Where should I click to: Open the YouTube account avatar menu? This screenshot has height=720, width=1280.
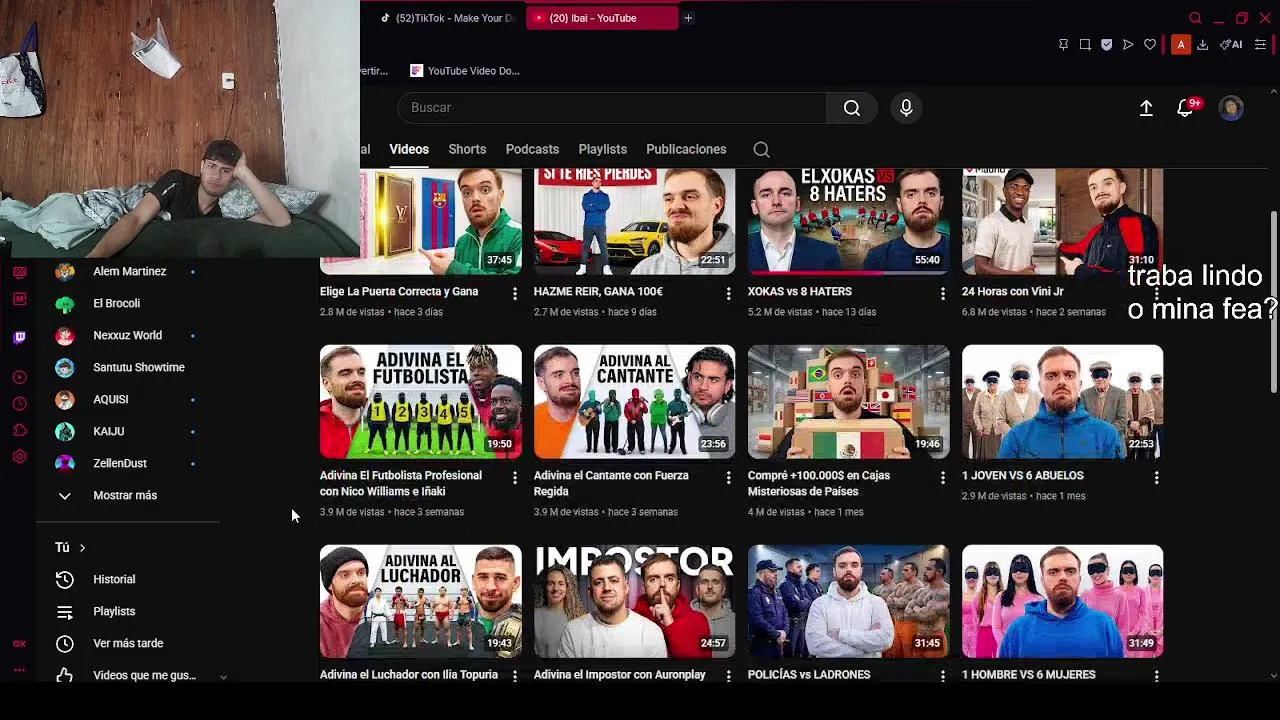(1231, 108)
